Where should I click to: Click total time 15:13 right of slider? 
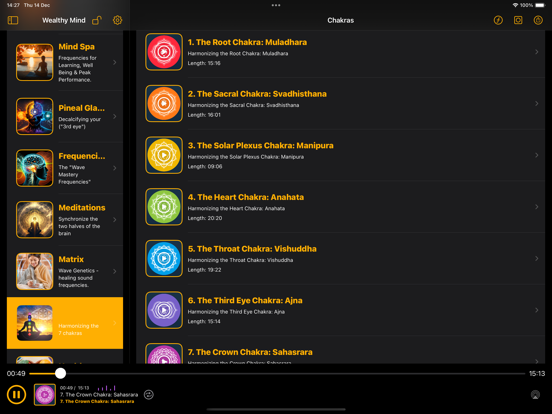pos(537,373)
